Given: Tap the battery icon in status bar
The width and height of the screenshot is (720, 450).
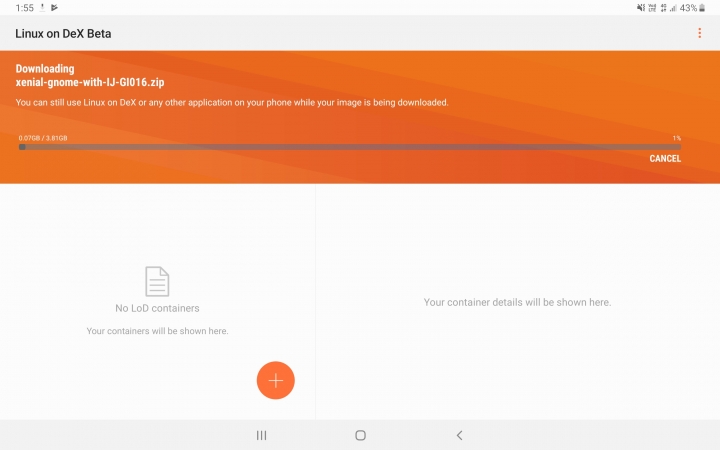Looking at the screenshot, I should coord(702,8).
